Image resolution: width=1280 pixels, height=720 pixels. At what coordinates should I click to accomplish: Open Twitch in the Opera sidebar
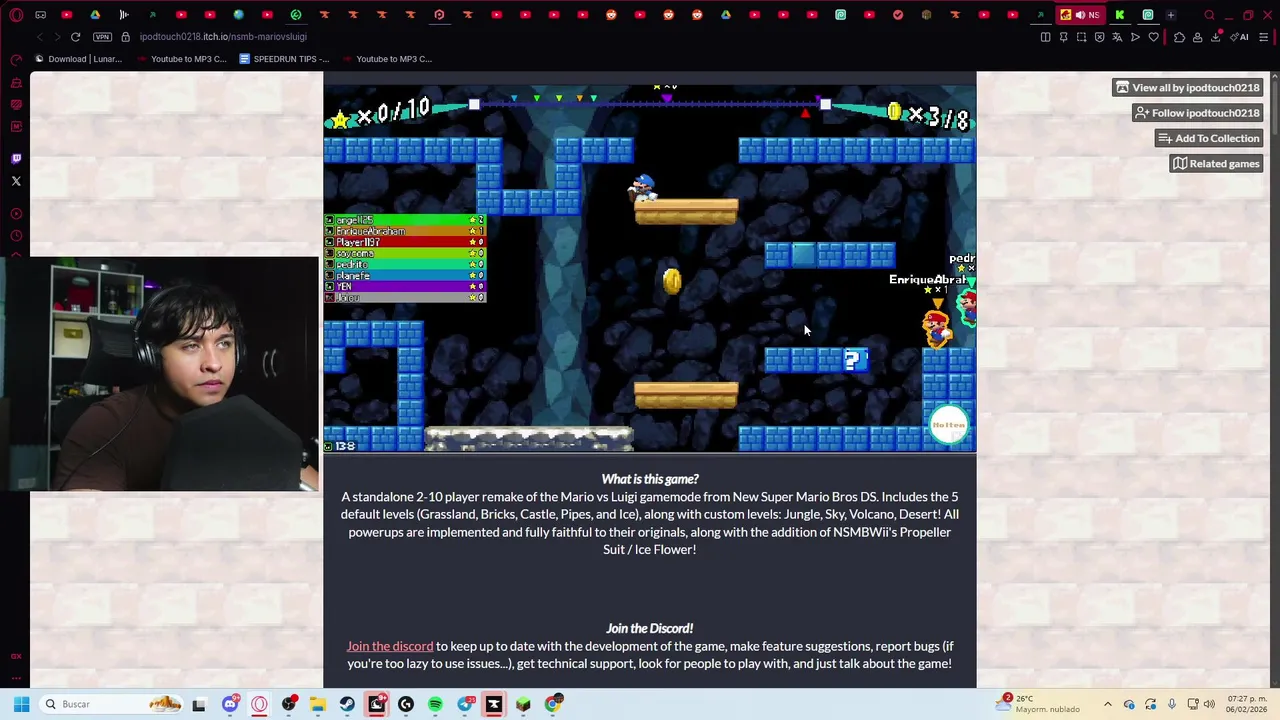point(16,158)
